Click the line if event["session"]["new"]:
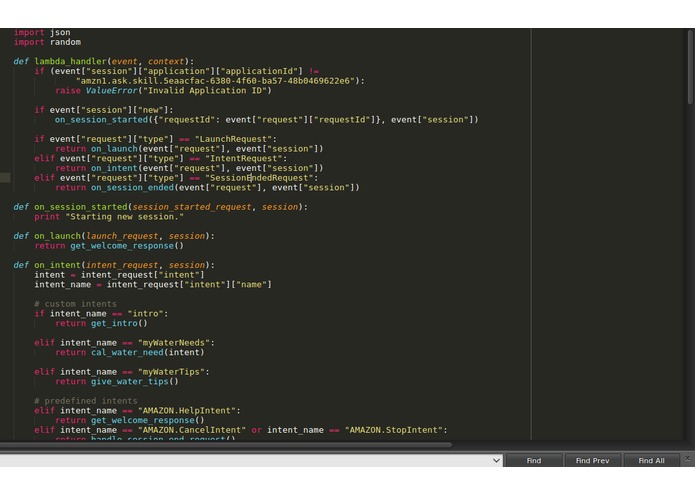695x494 pixels. tap(104, 110)
